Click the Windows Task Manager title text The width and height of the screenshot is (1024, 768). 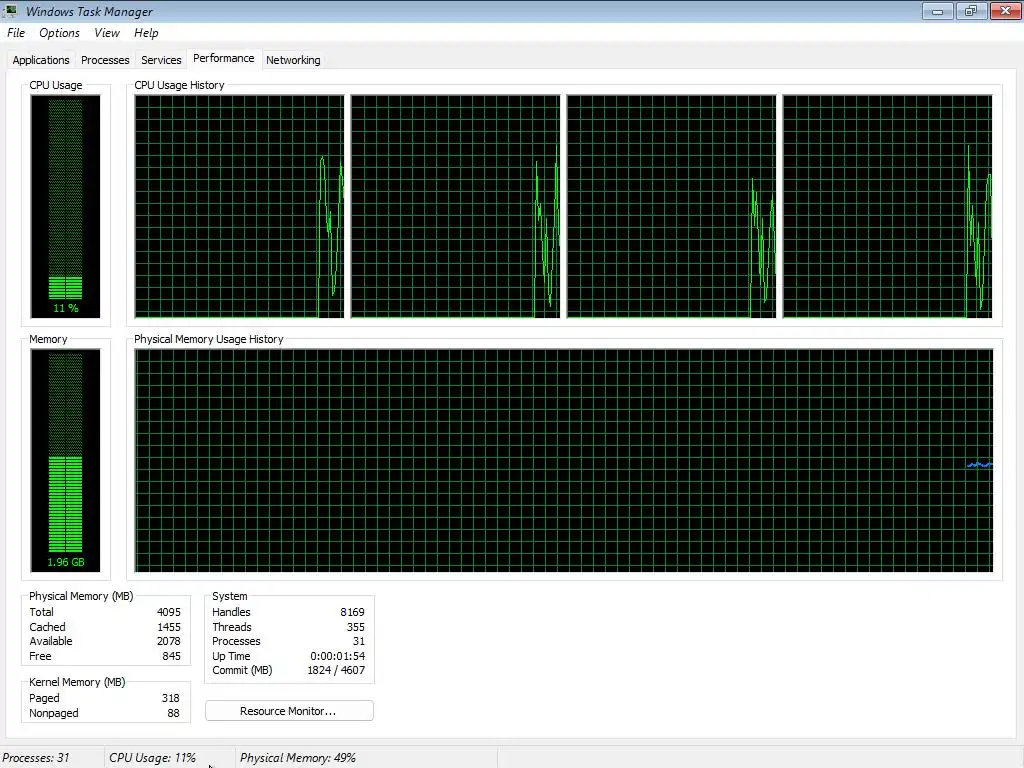[89, 11]
